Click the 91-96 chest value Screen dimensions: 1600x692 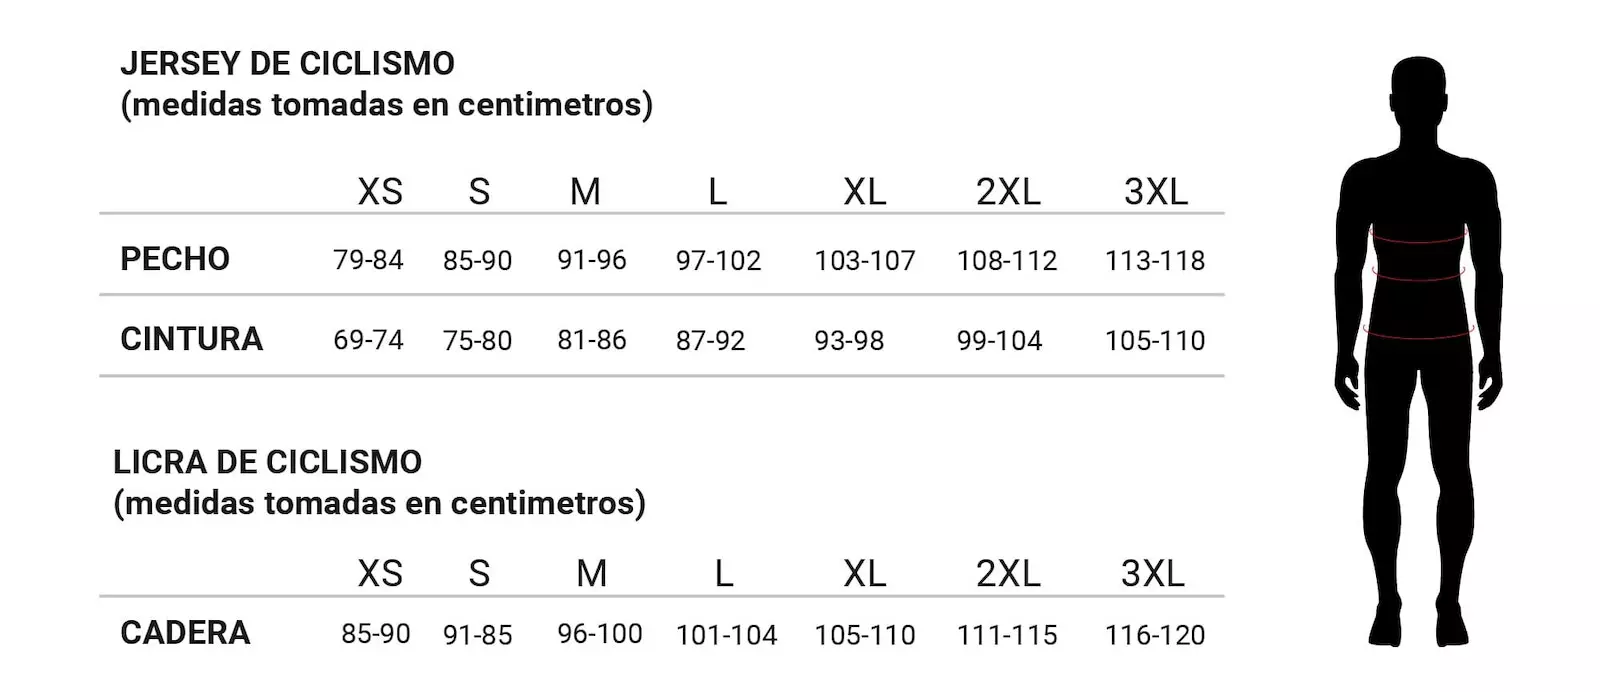[592, 260]
